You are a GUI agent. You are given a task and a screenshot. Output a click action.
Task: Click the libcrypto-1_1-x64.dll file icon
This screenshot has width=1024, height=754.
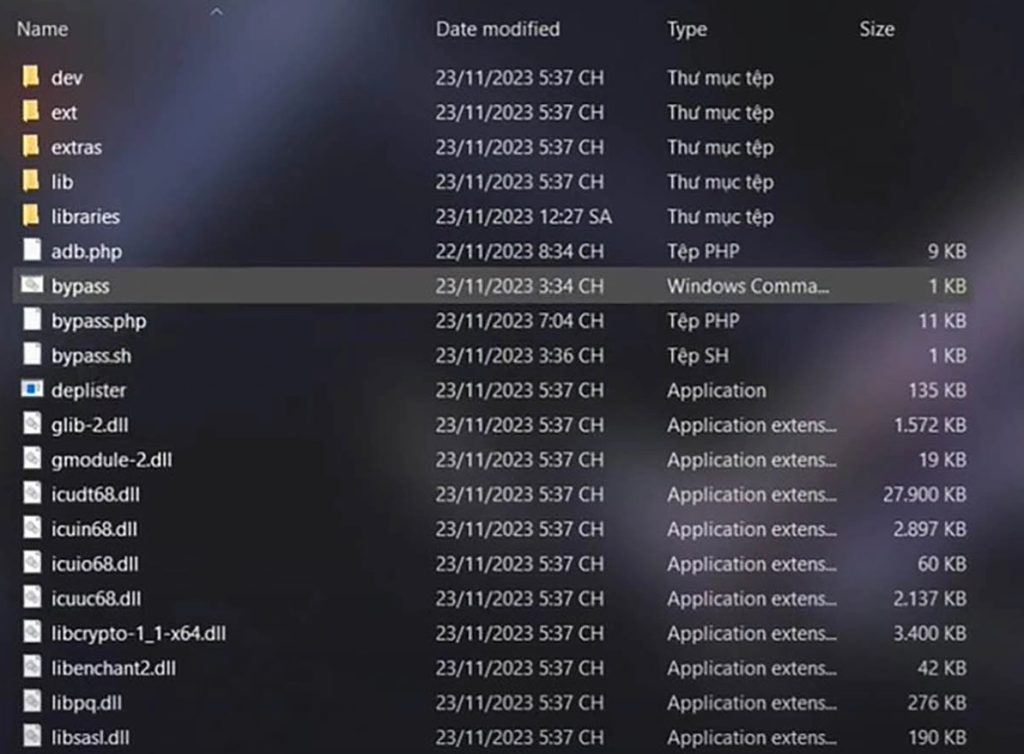coord(32,633)
